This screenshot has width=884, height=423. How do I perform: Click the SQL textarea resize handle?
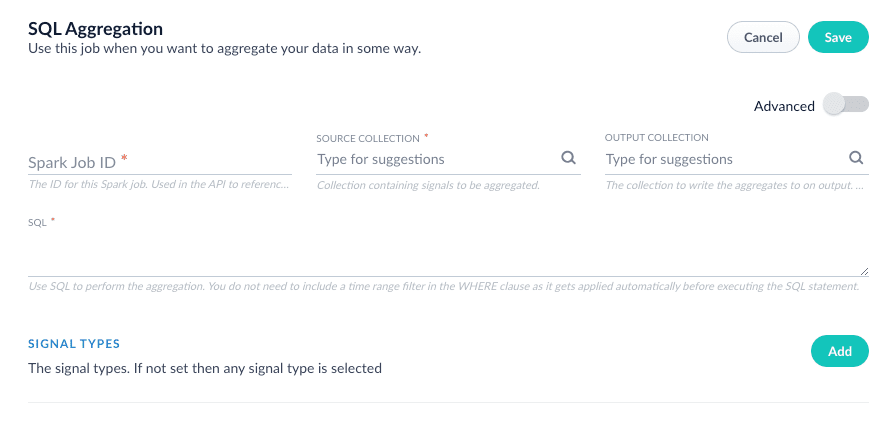coord(864,271)
